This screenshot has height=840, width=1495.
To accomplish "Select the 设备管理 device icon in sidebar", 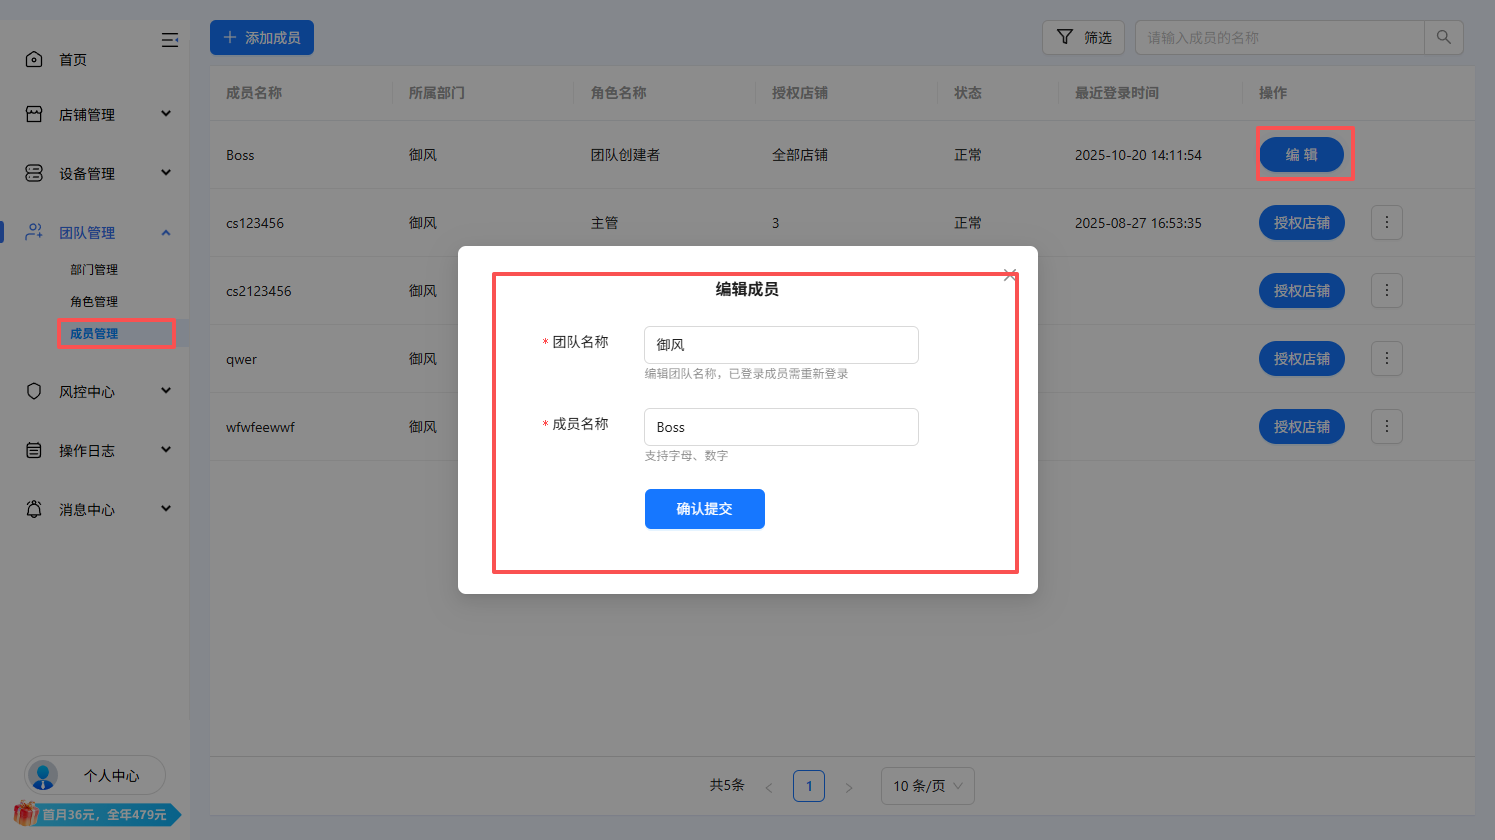I will (x=33, y=172).
